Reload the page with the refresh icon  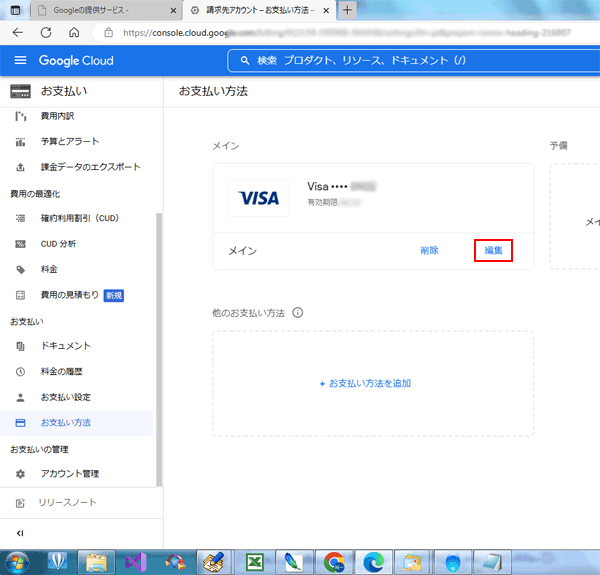click(46, 33)
